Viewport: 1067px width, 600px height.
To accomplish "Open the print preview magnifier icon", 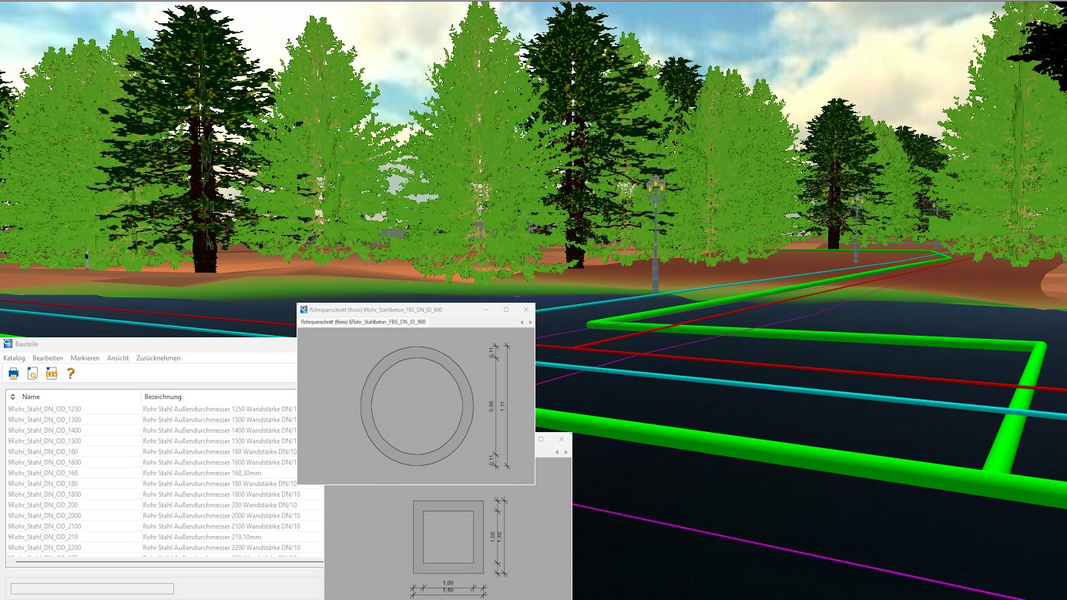I will pos(33,374).
